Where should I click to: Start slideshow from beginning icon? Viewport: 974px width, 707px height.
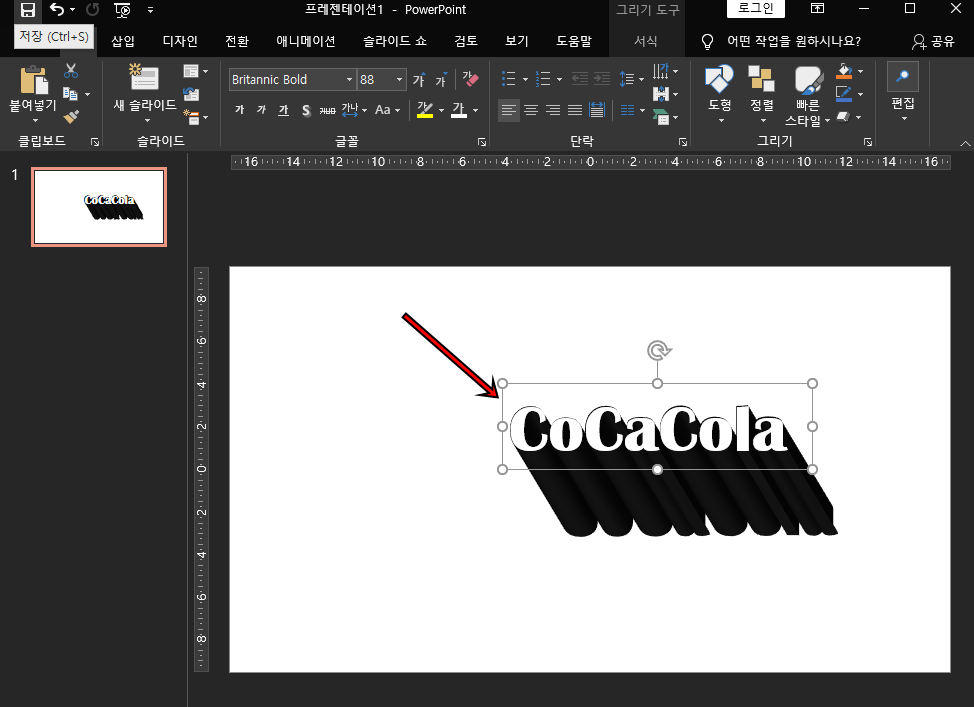tap(122, 9)
